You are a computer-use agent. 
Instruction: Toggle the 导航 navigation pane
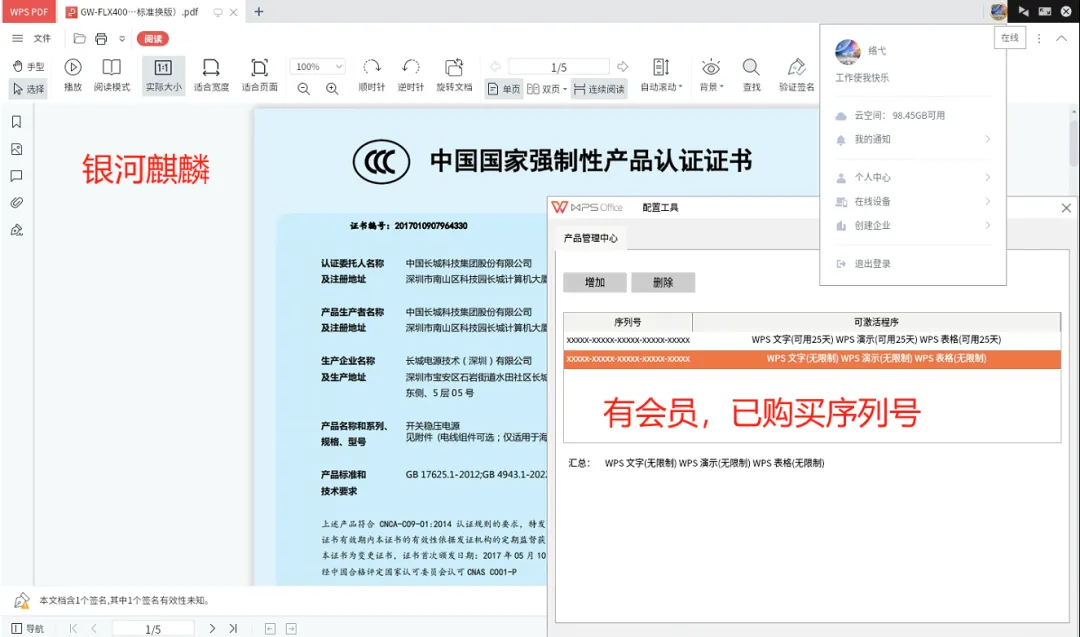[28, 628]
